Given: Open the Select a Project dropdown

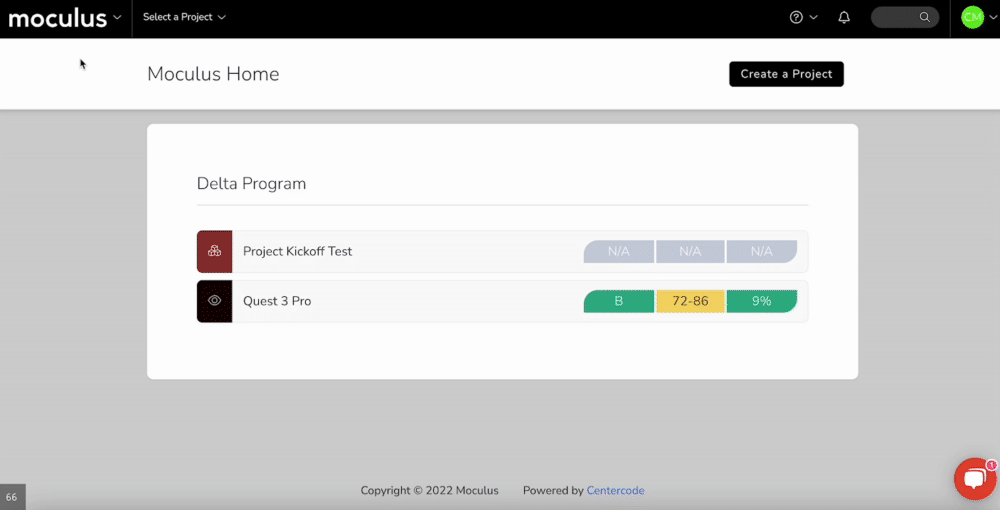Looking at the screenshot, I should (x=184, y=17).
